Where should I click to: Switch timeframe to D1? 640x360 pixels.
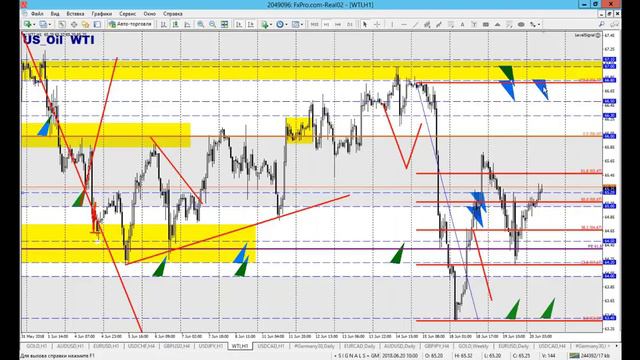click(x=349, y=24)
